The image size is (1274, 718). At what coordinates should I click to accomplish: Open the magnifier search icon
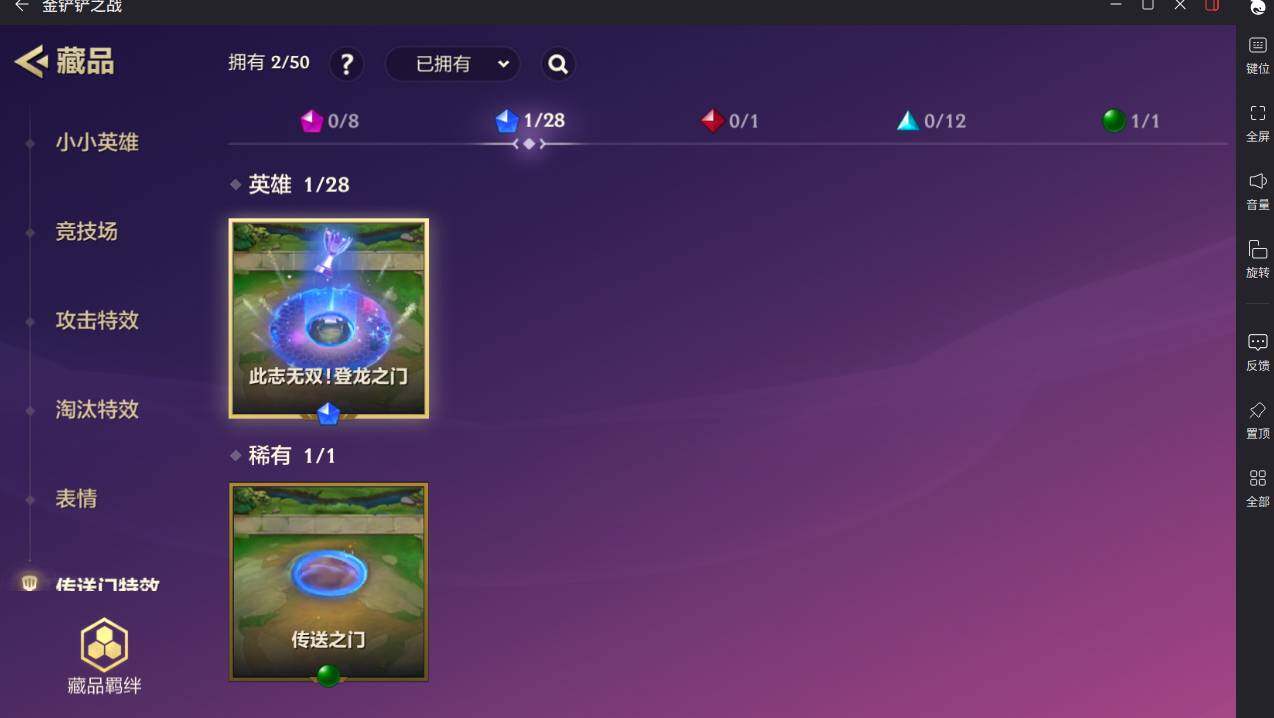558,64
